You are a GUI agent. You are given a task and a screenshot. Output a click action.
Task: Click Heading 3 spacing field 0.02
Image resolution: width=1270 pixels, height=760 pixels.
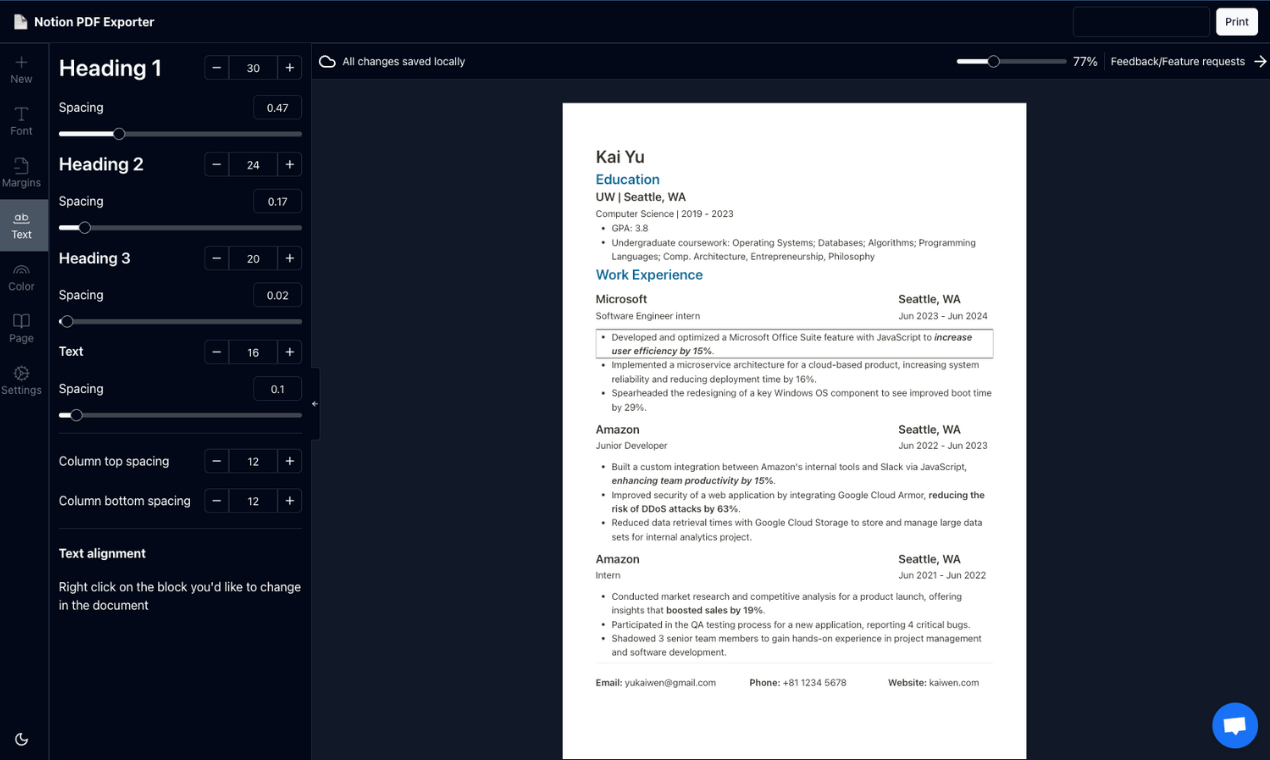[277, 296]
